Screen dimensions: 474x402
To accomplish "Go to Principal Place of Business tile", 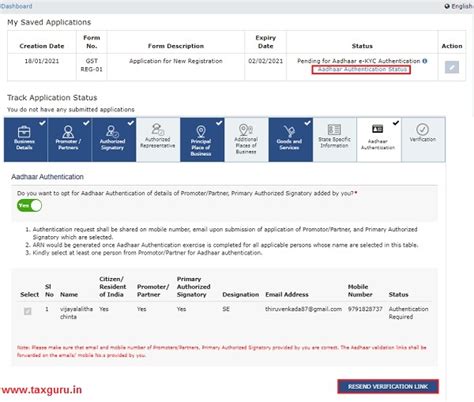I will click(202, 140).
